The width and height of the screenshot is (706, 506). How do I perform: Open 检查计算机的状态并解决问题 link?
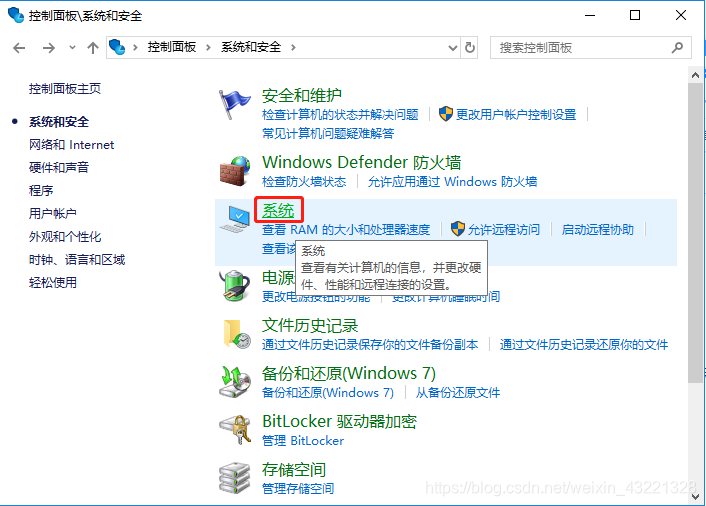pyautogui.click(x=340, y=115)
